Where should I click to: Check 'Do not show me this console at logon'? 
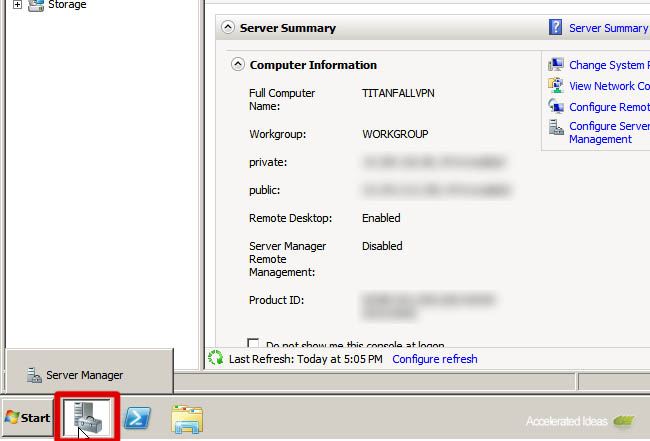click(x=253, y=344)
